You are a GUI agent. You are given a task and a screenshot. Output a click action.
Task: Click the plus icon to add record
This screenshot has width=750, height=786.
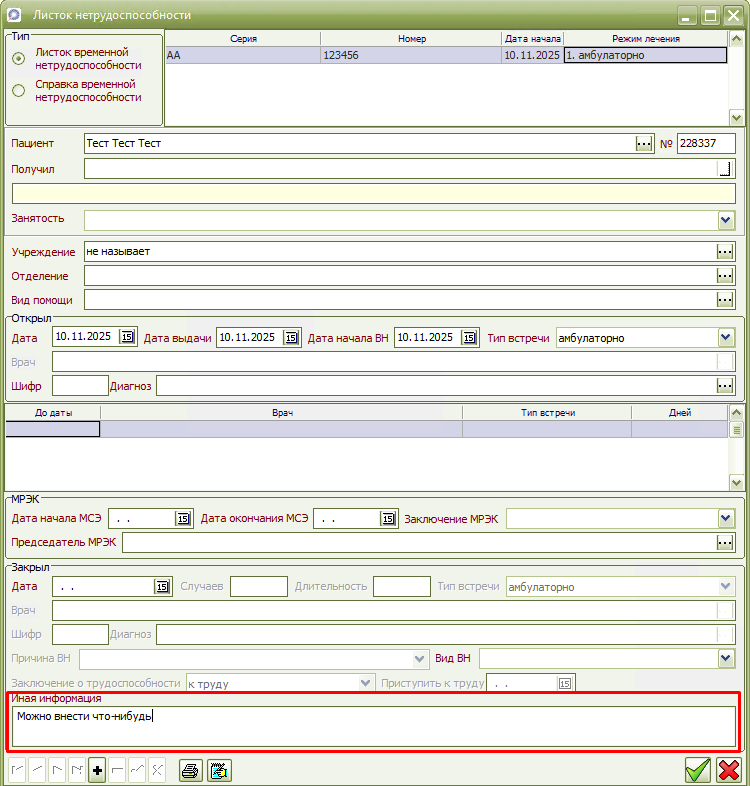pyautogui.click(x=97, y=770)
